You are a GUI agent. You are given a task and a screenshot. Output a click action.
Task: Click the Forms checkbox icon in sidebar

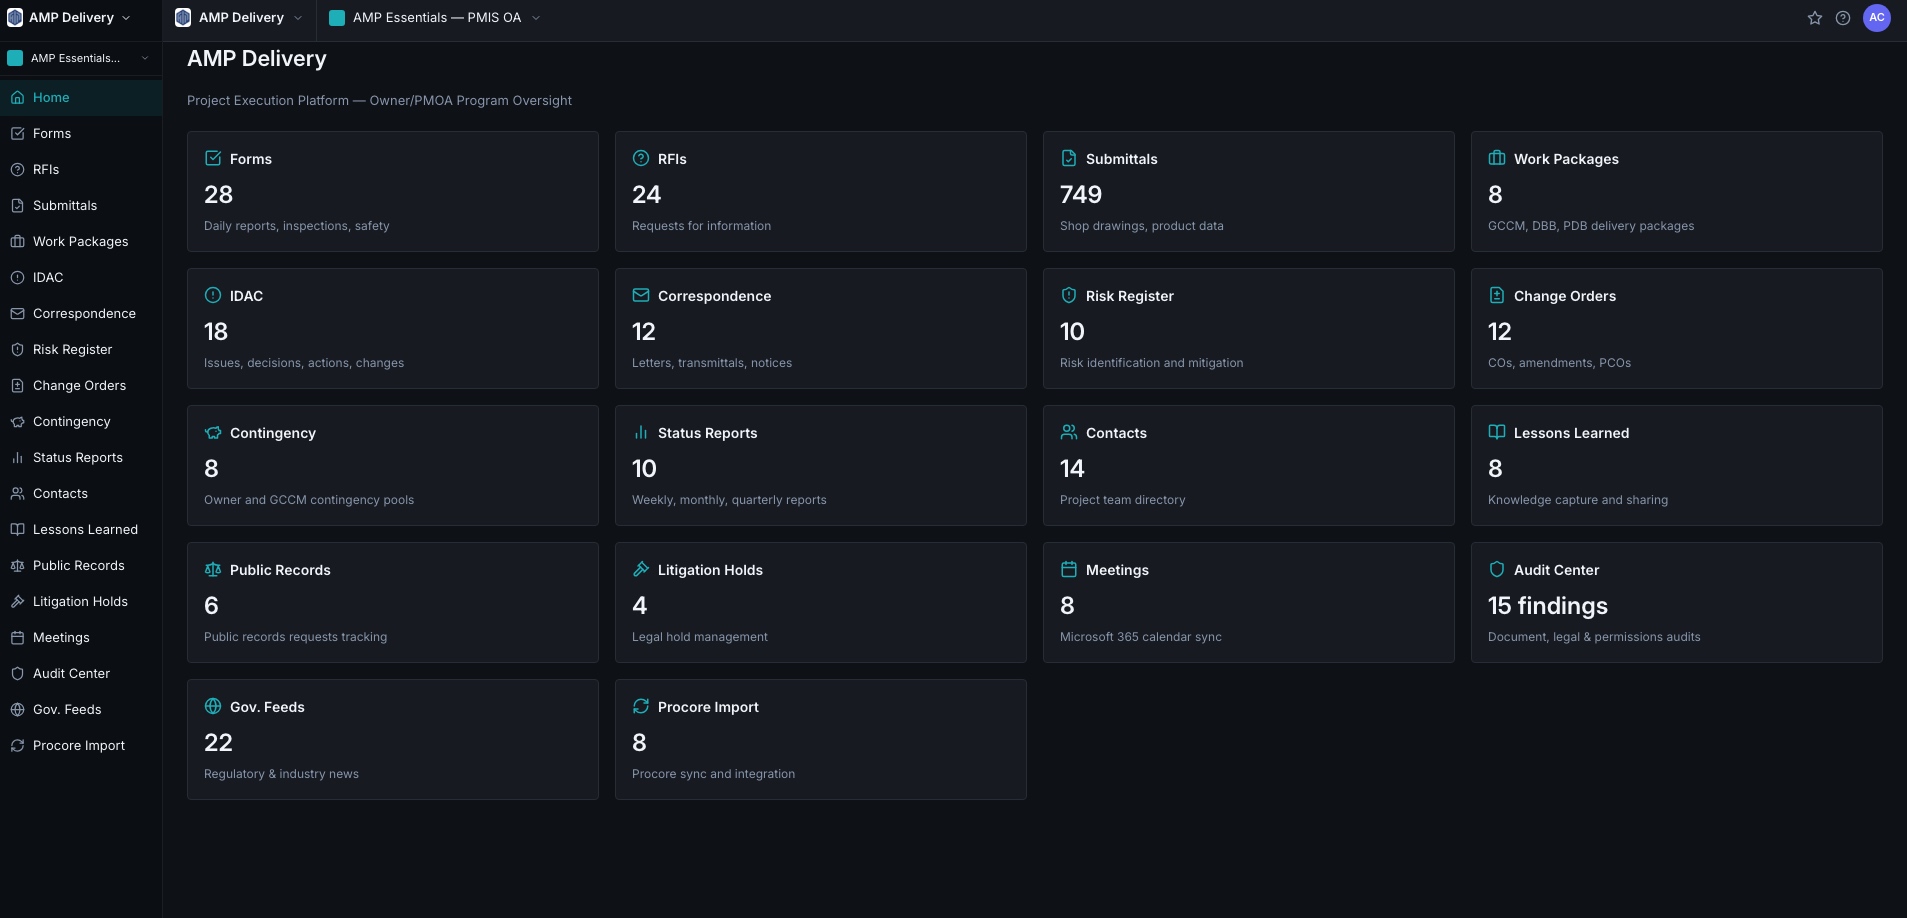coord(17,133)
